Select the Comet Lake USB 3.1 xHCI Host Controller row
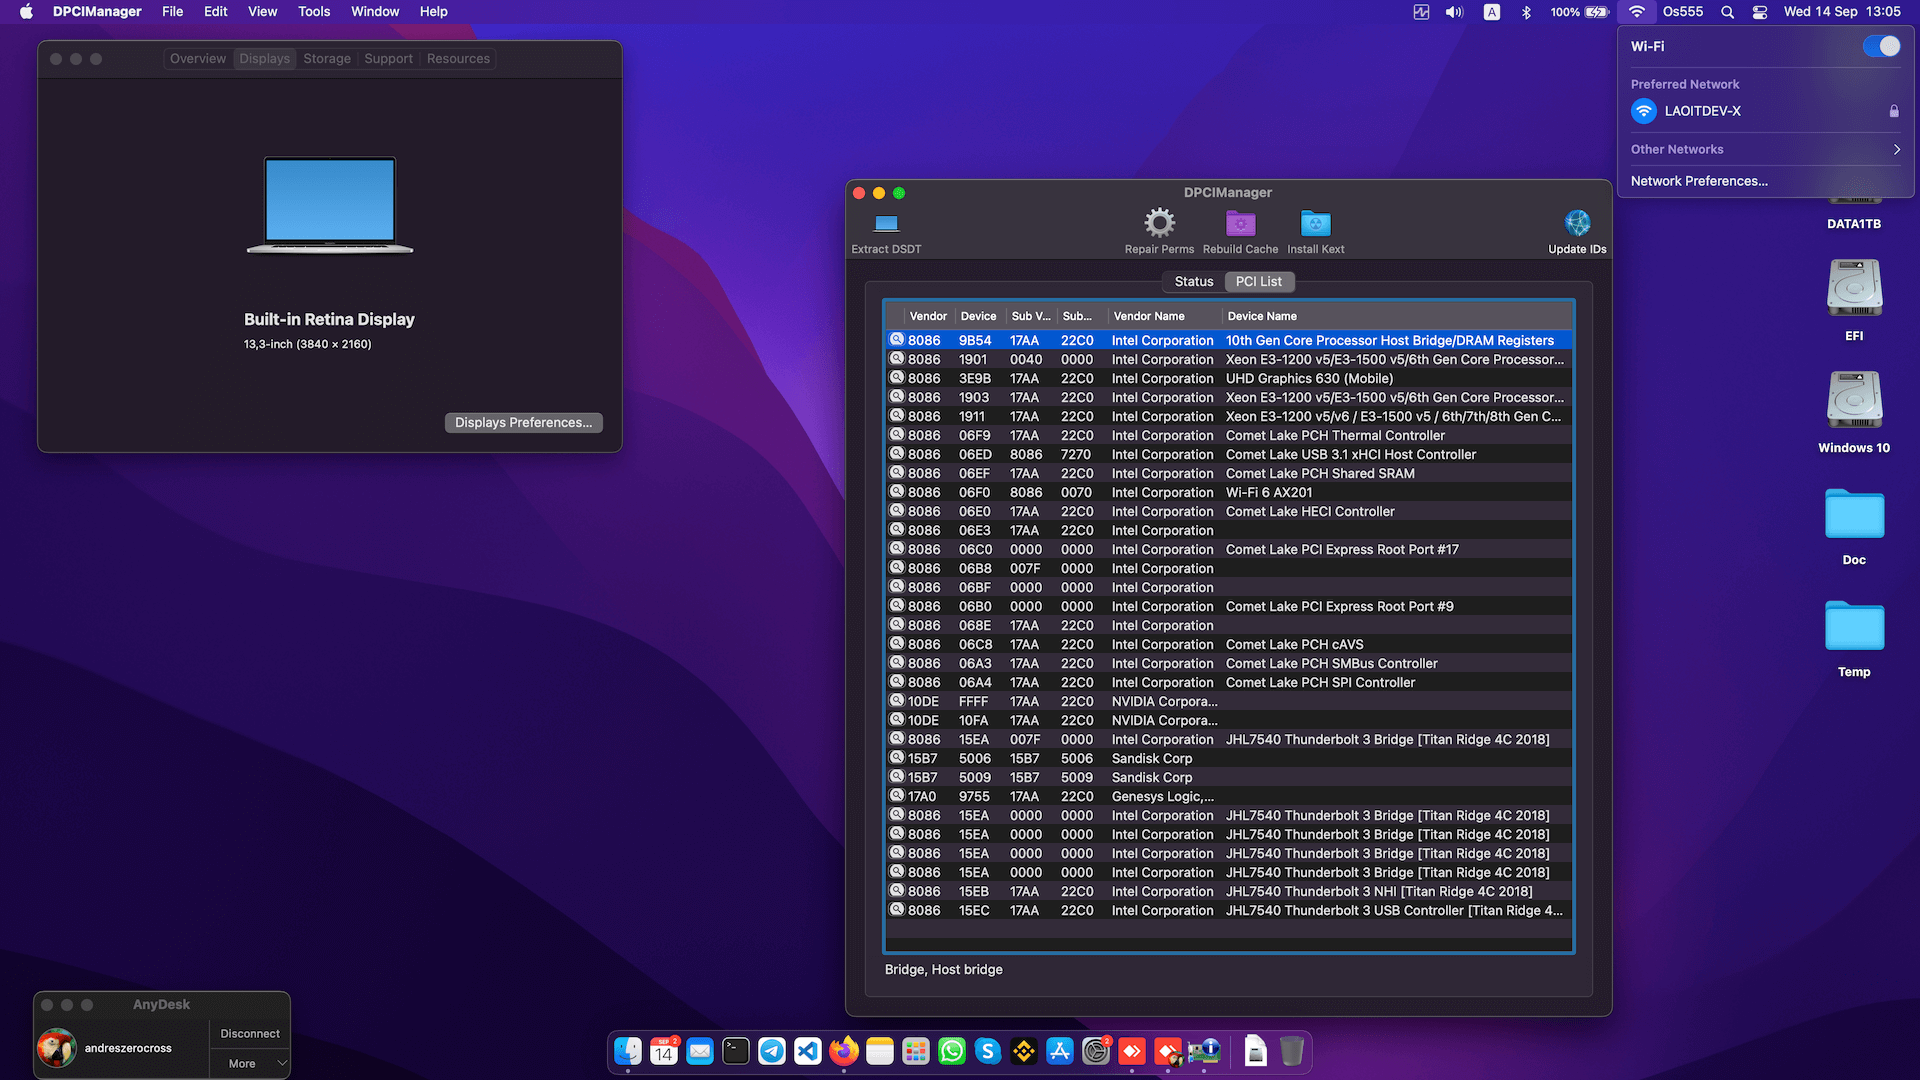The height and width of the screenshot is (1080, 1920). 1228,455
